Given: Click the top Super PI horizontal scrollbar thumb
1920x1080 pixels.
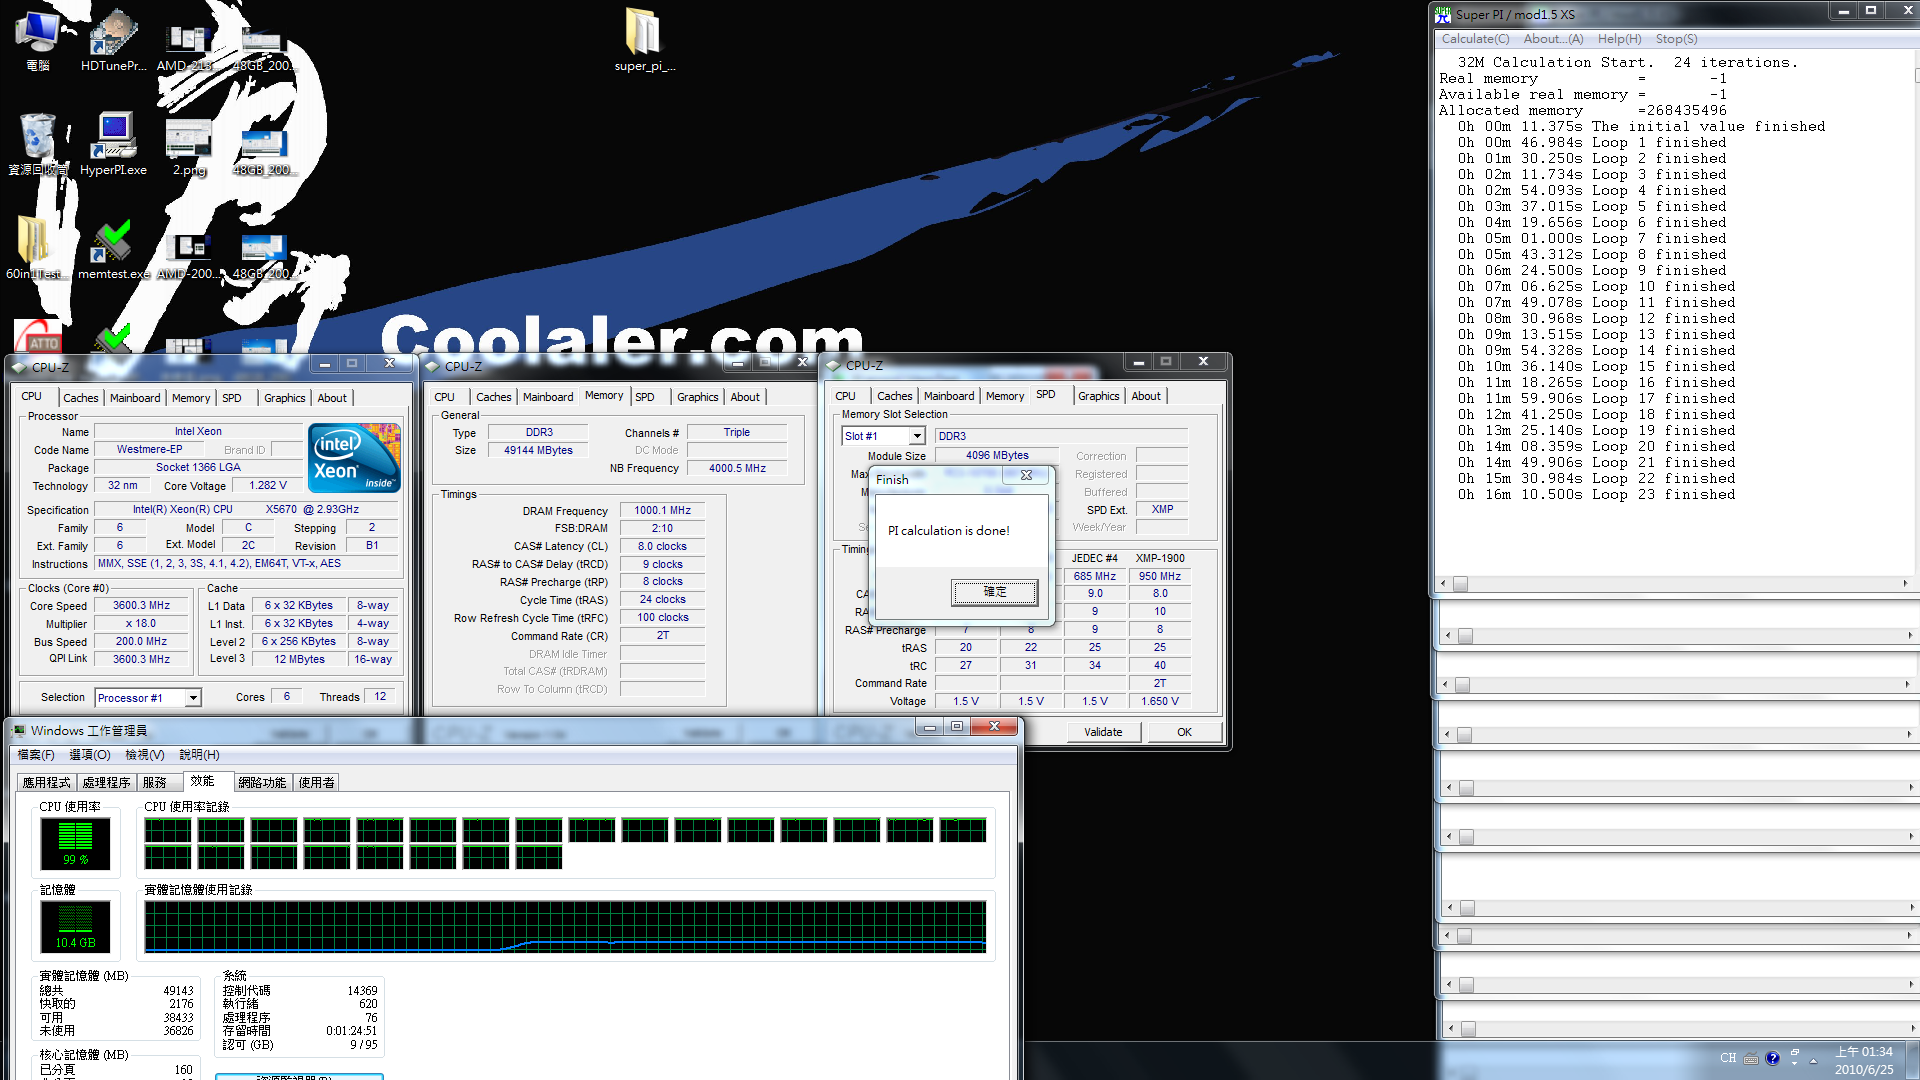Looking at the screenshot, I should pyautogui.click(x=1460, y=584).
